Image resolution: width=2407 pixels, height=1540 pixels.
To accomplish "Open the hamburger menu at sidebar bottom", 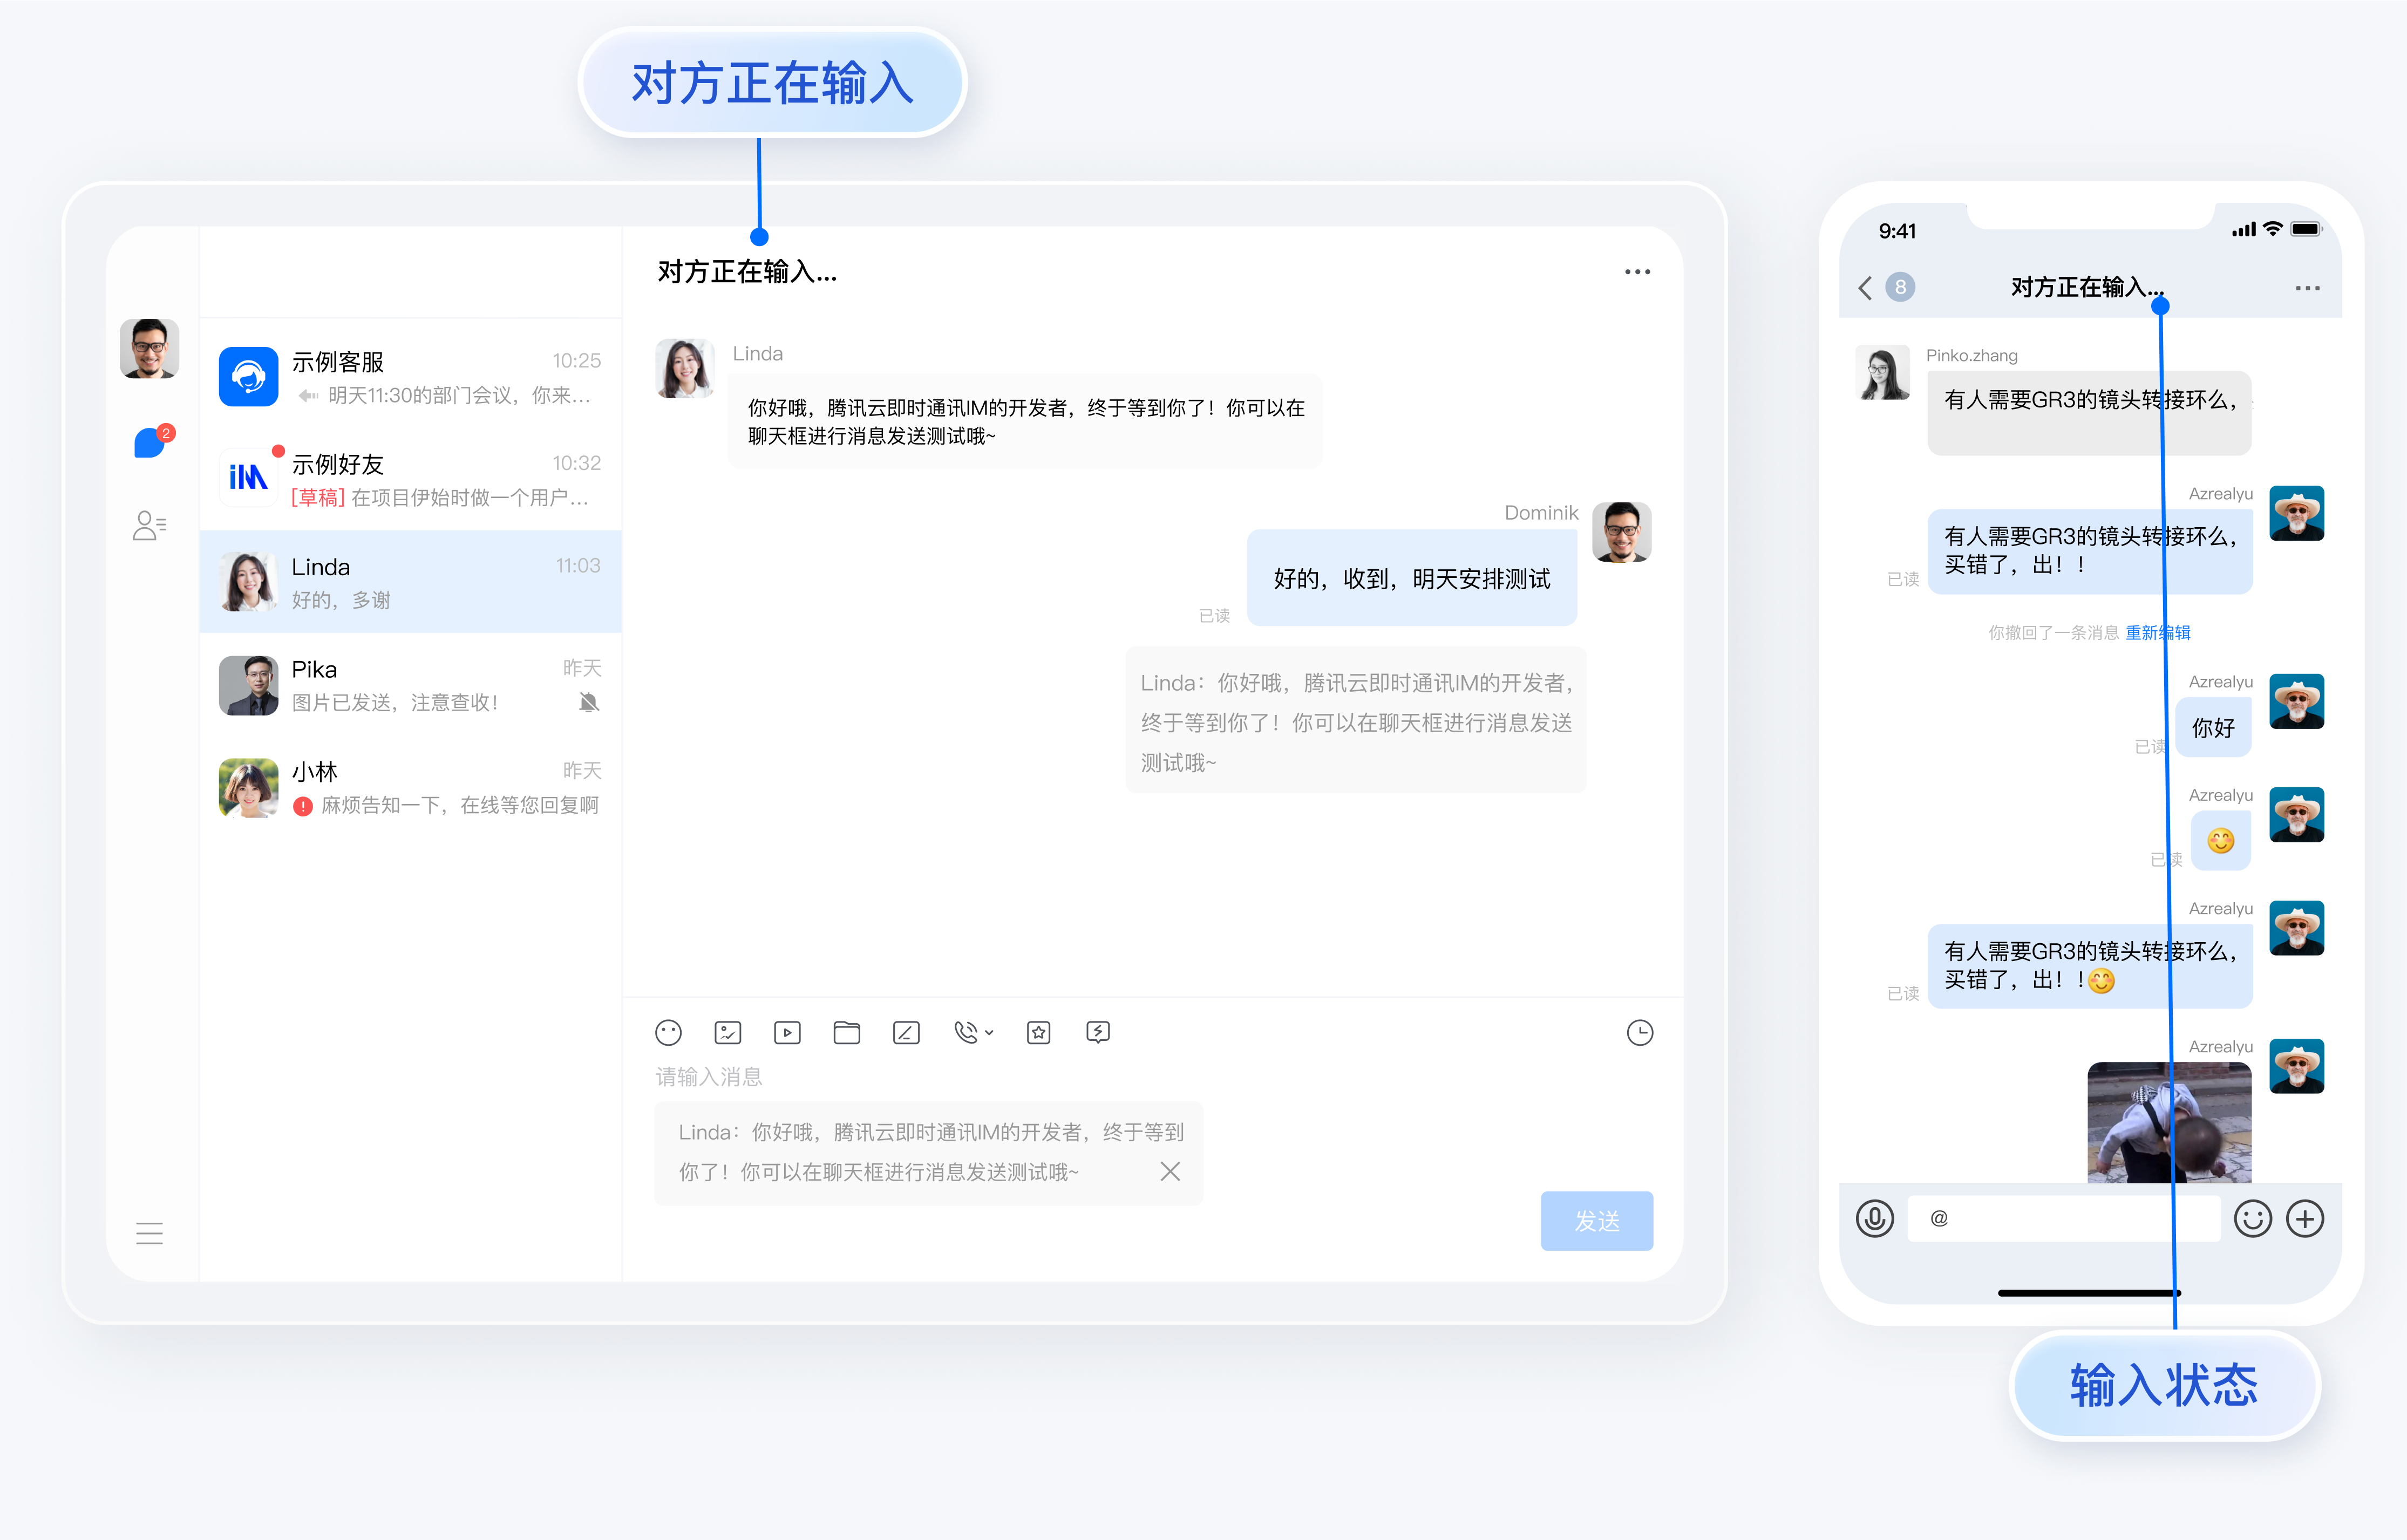I will [149, 1233].
